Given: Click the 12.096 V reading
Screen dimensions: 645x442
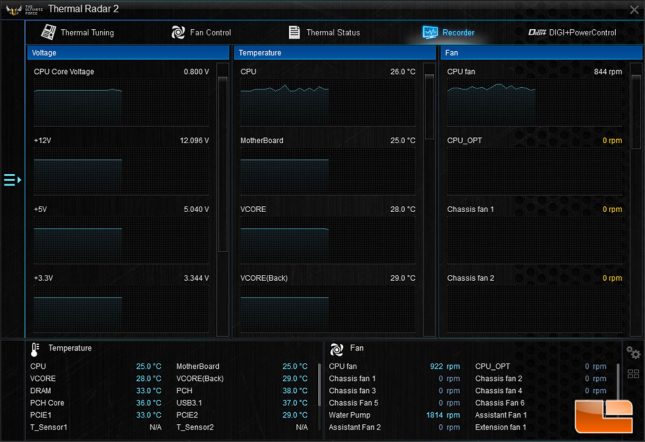Looking at the screenshot, I should click(x=194, y=141).
